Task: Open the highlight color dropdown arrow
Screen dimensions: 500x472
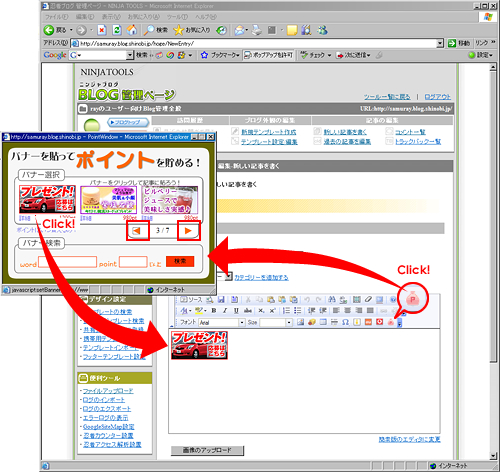Action: (205, 311)
